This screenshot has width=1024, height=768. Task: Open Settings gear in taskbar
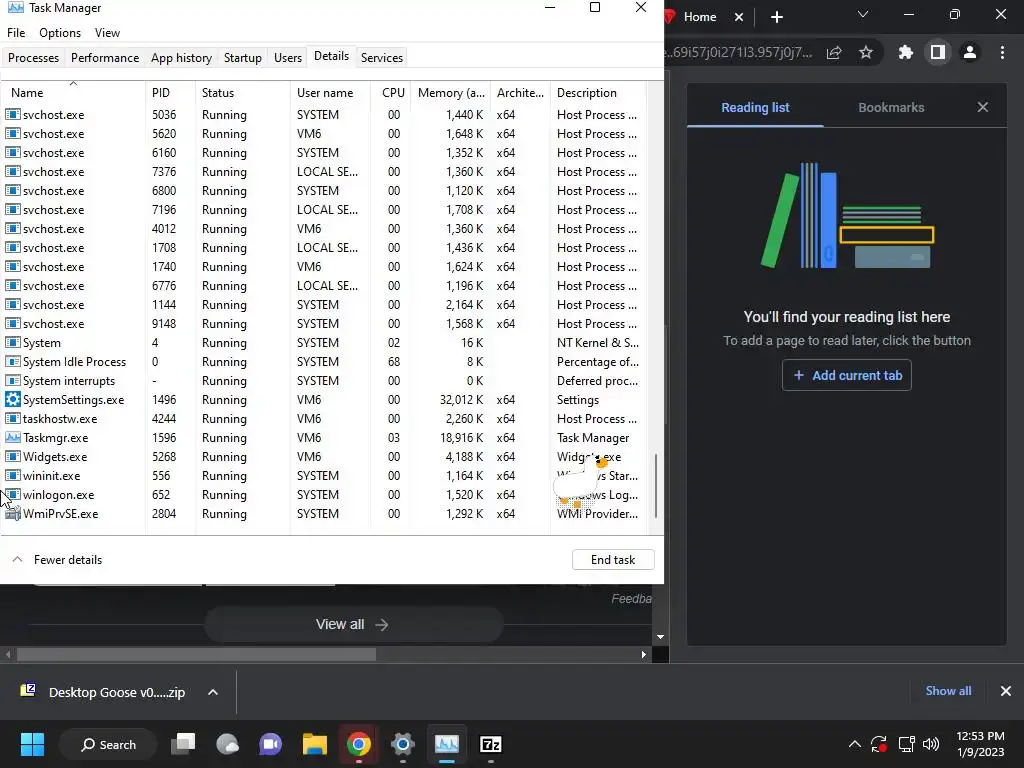pos(402,744)
